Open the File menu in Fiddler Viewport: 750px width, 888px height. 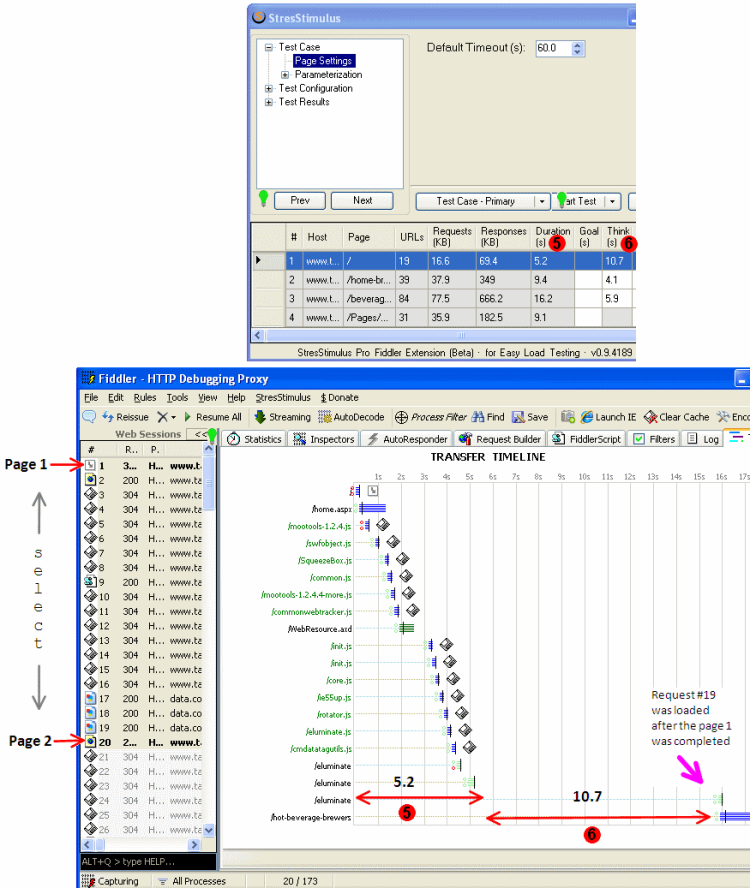coord(91,398)
